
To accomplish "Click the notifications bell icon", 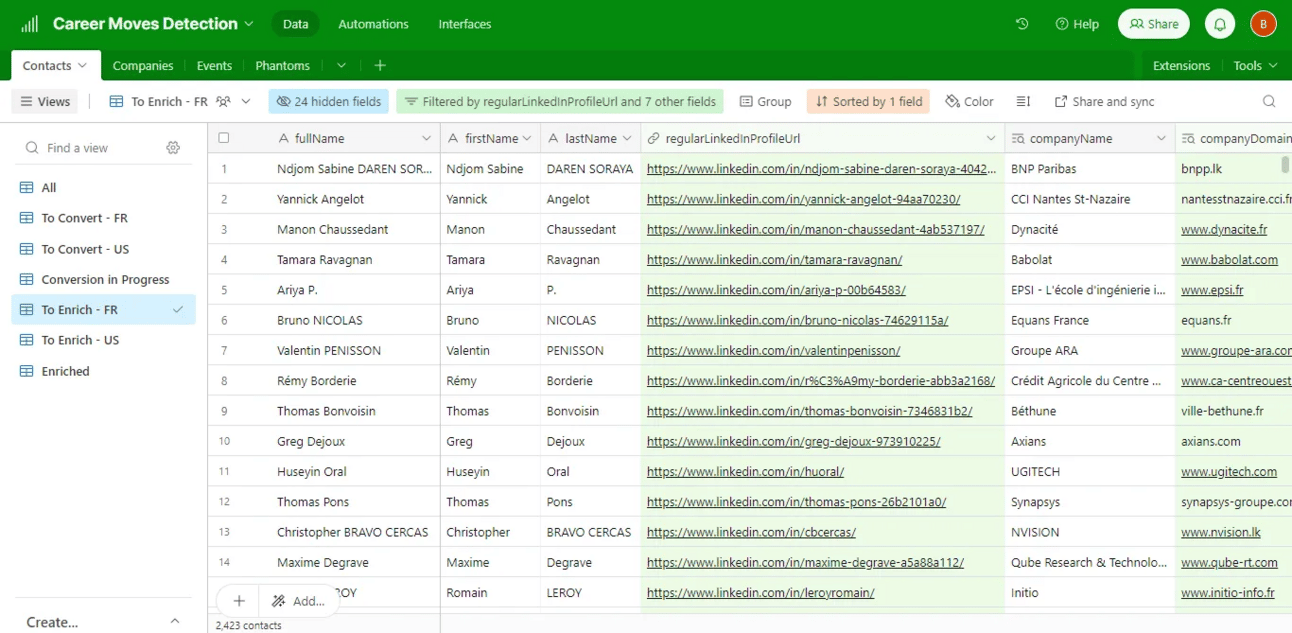I will click(1219, 24).
